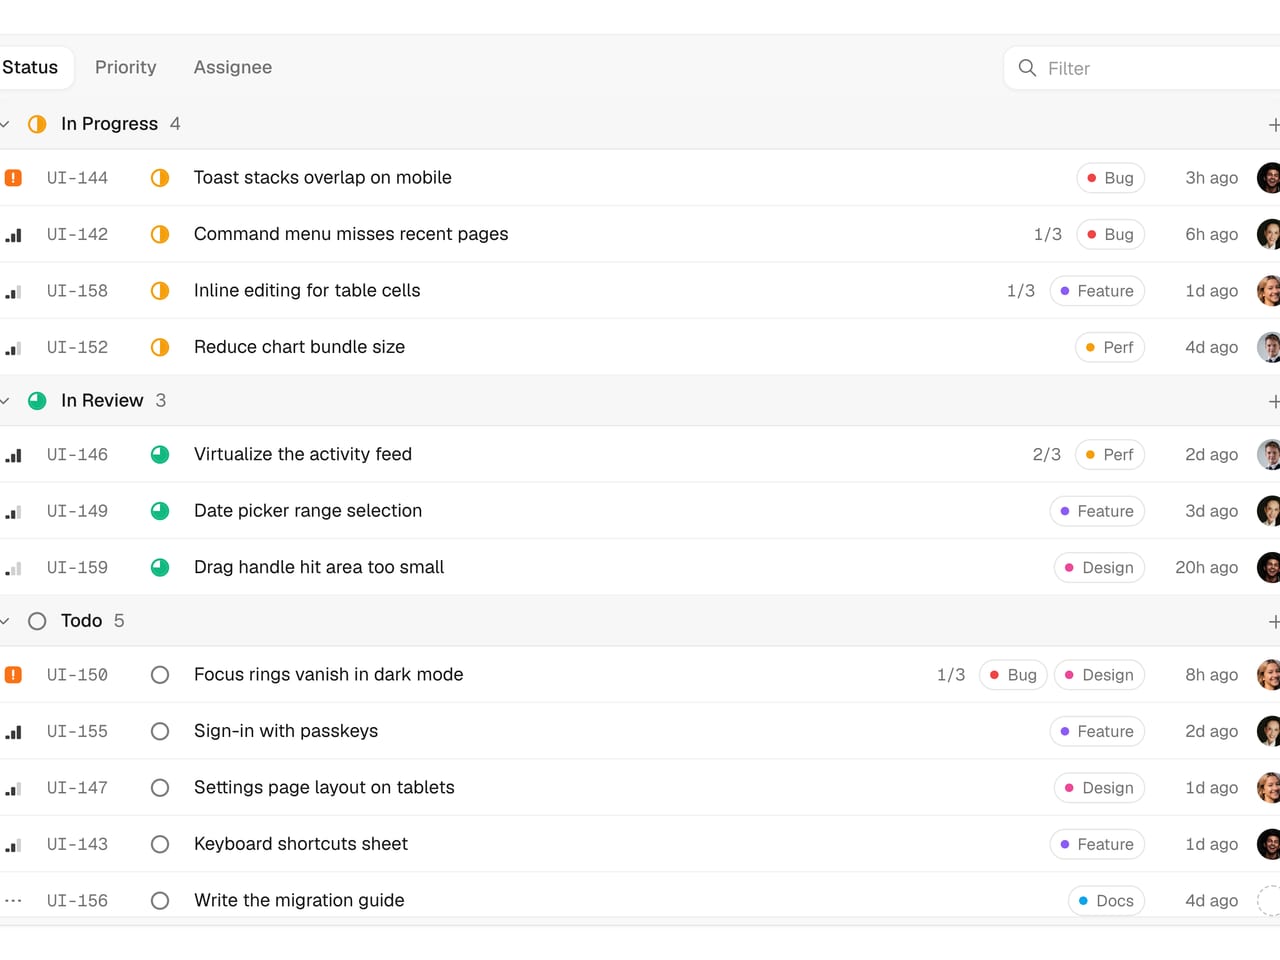Open issue 'Reduce chart bundle size'
Image resolution: width=1280 pixels, height=960 pixels.
click(300, 347)
